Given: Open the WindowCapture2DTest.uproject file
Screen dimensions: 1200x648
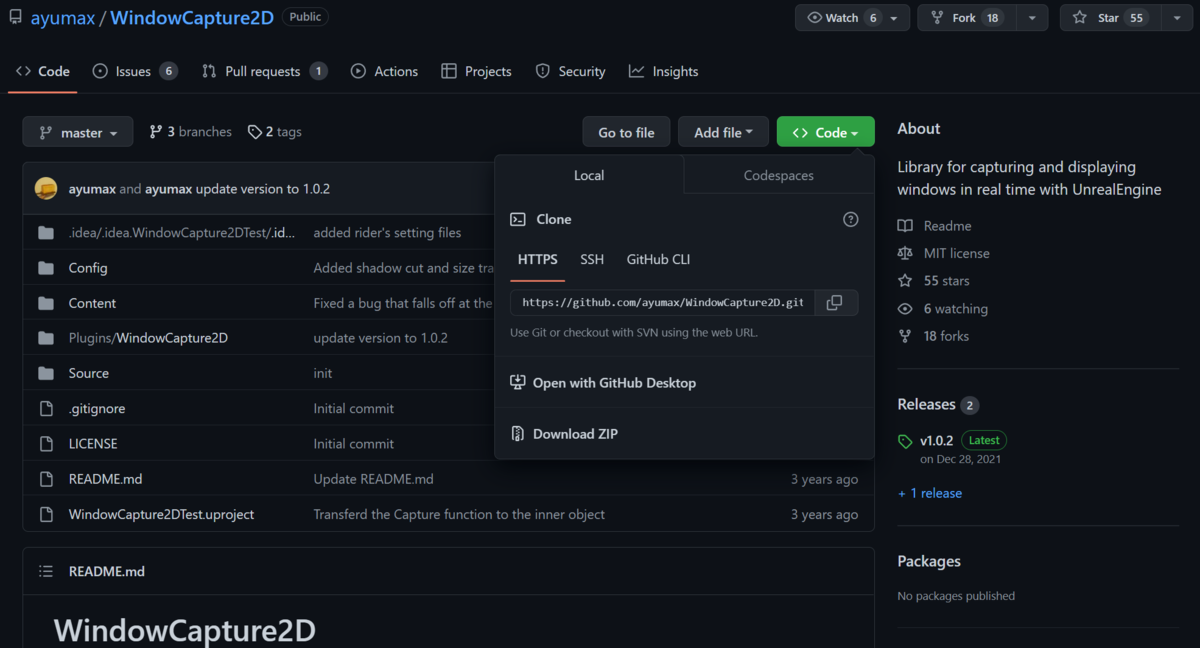Looking at the screenshot, I should click(x=161, y=514).
